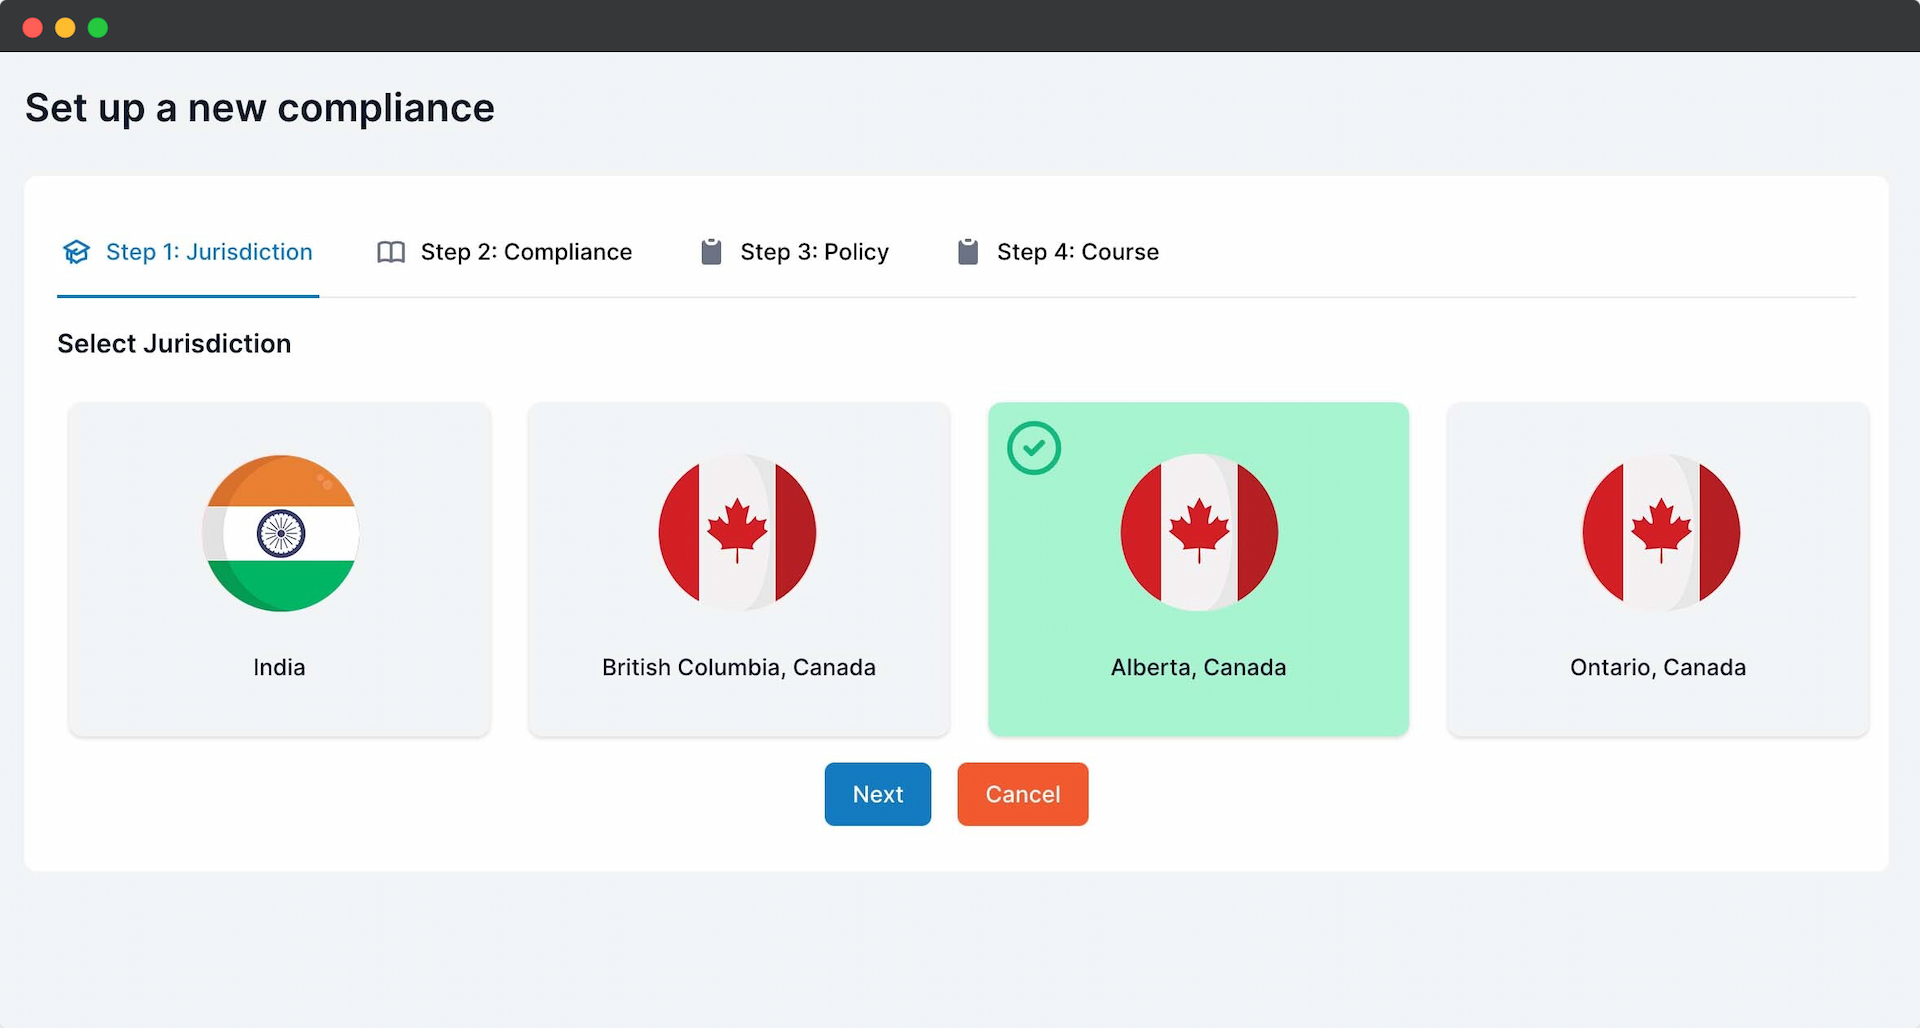Screen dimensions: 1920x1028
Task: Click the British Columbia Canadian flag icon
Action: coord(738,533)
